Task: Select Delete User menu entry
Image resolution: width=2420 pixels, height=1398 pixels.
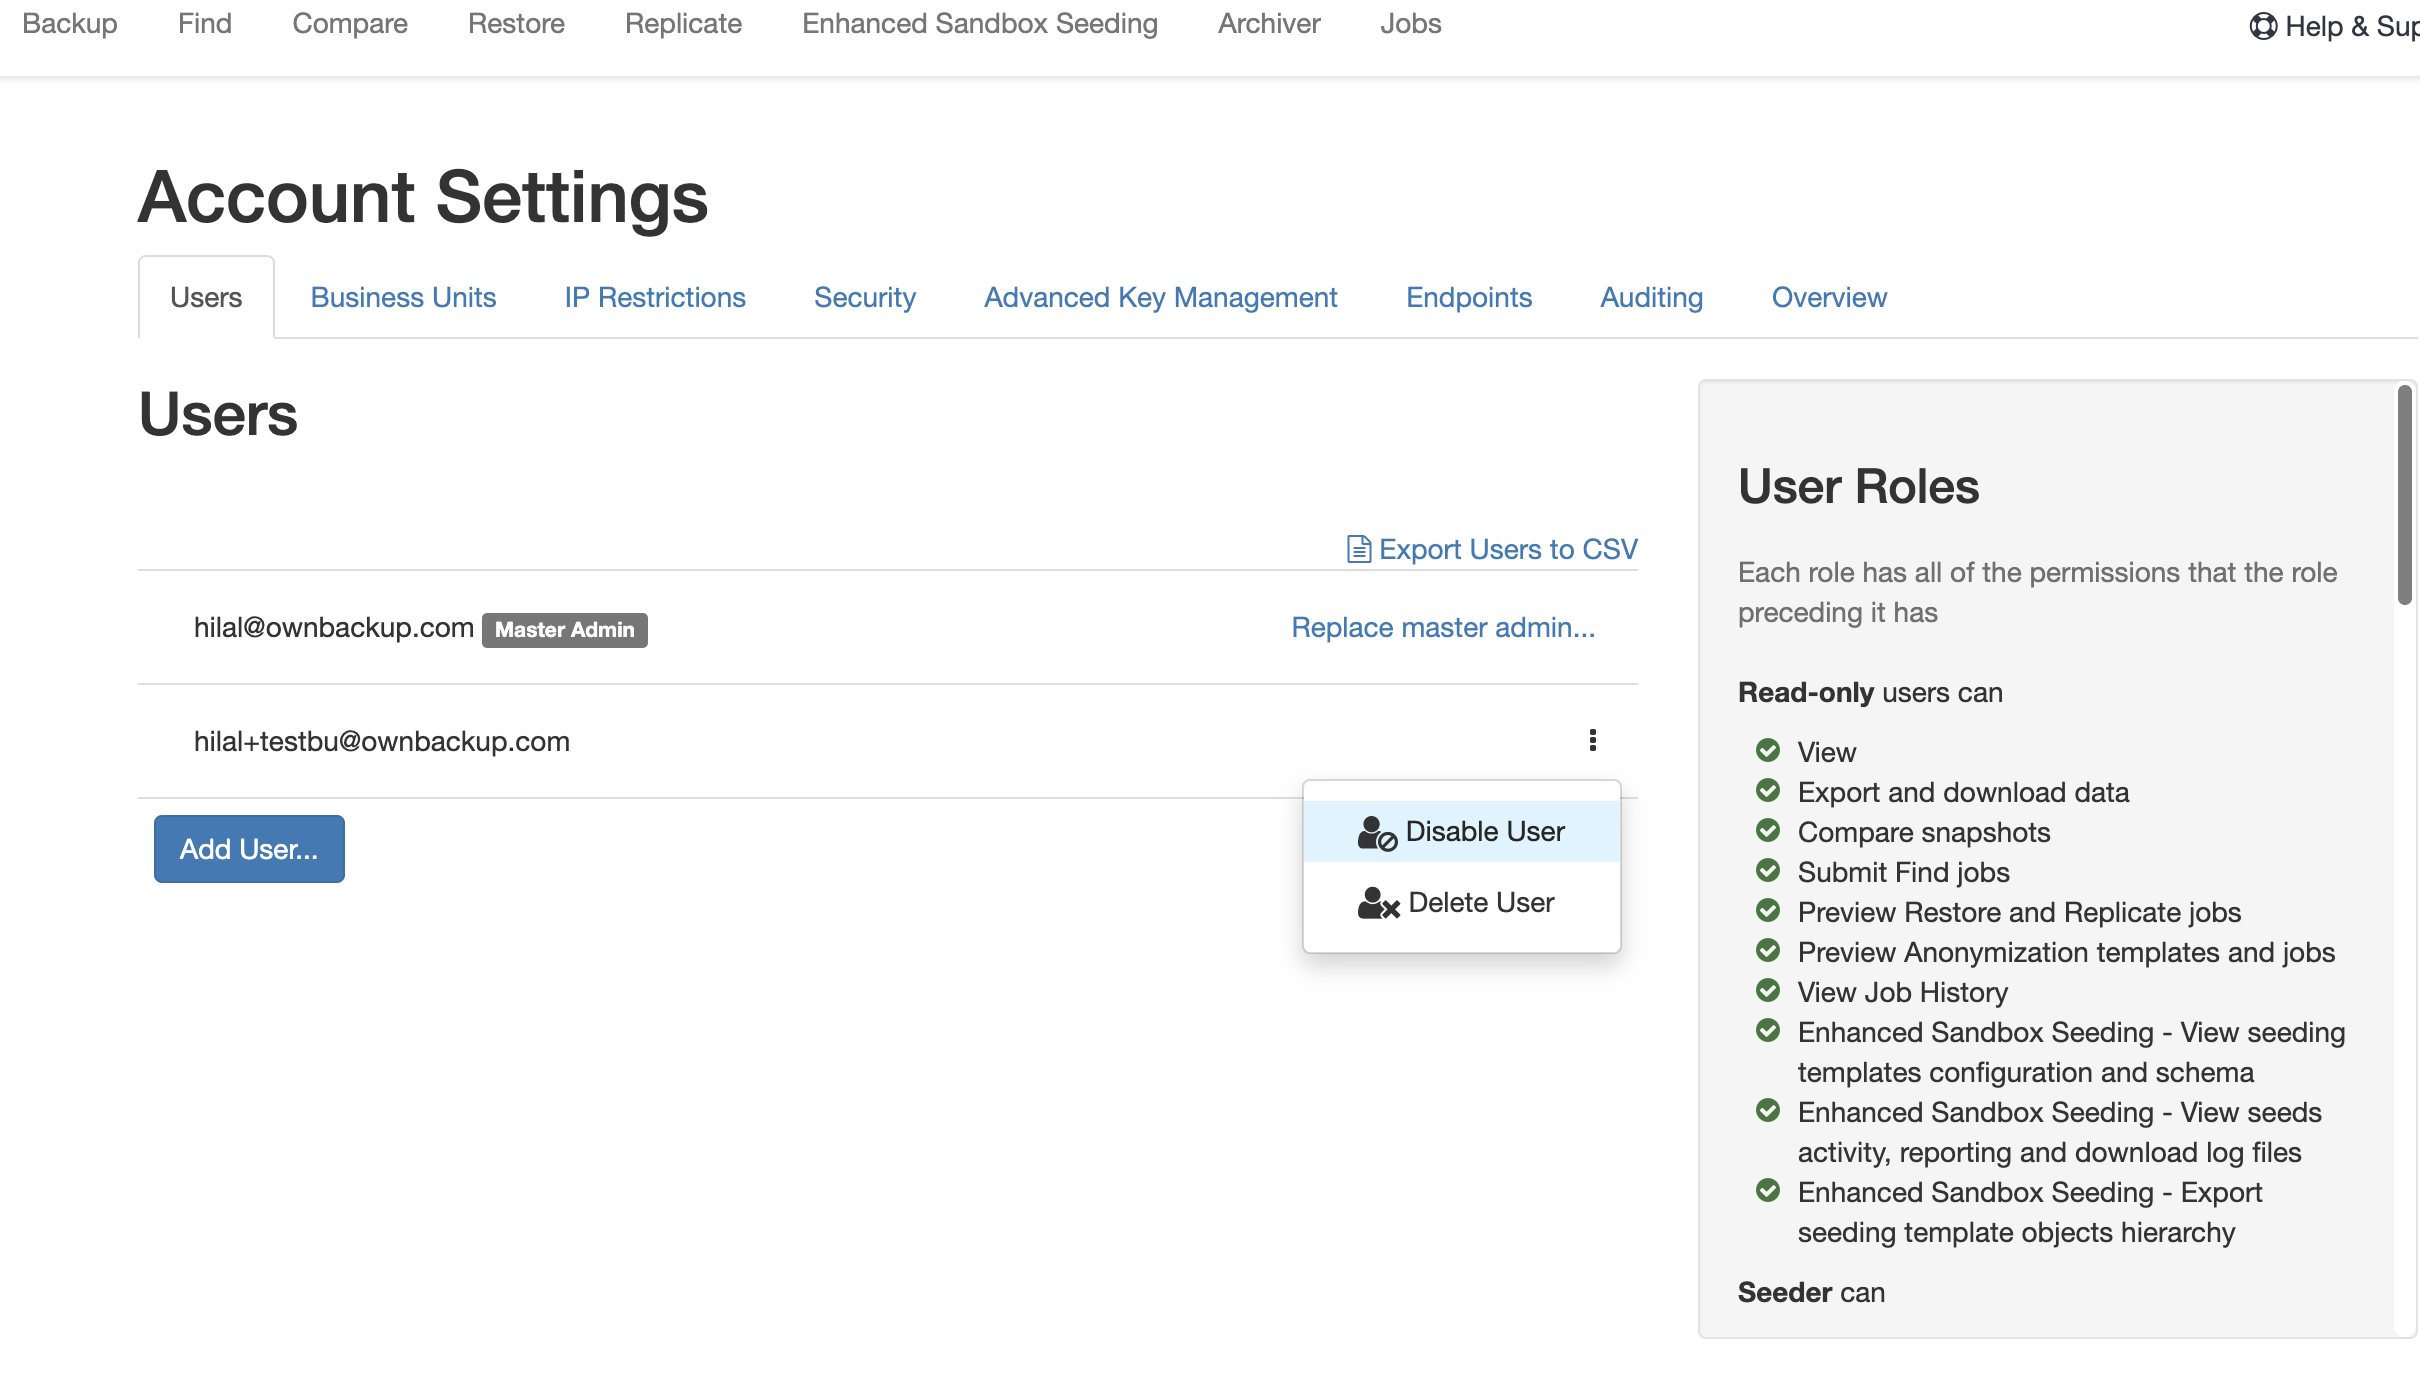Action: point(1480,903)
